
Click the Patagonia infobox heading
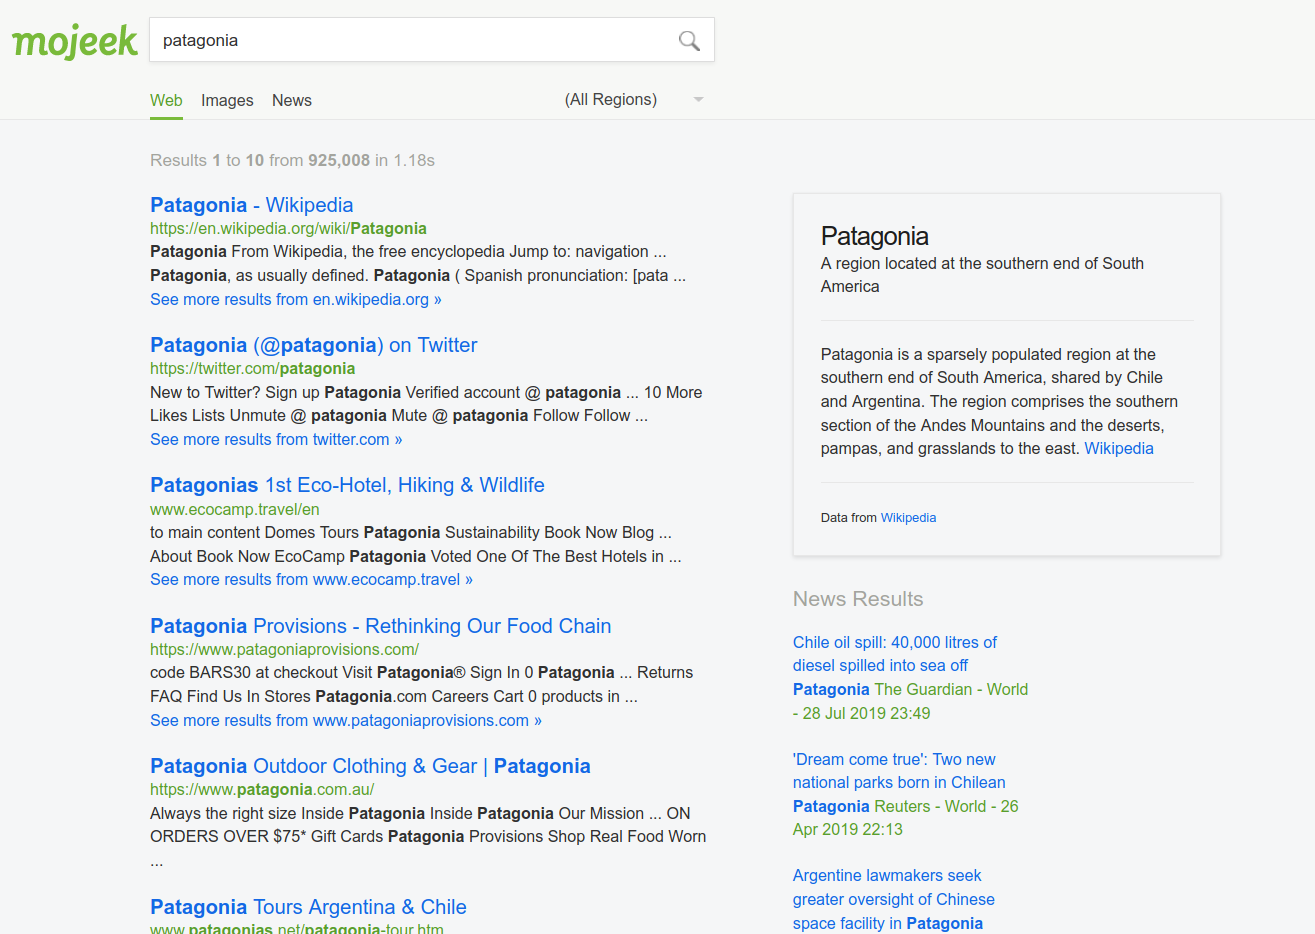874,236
